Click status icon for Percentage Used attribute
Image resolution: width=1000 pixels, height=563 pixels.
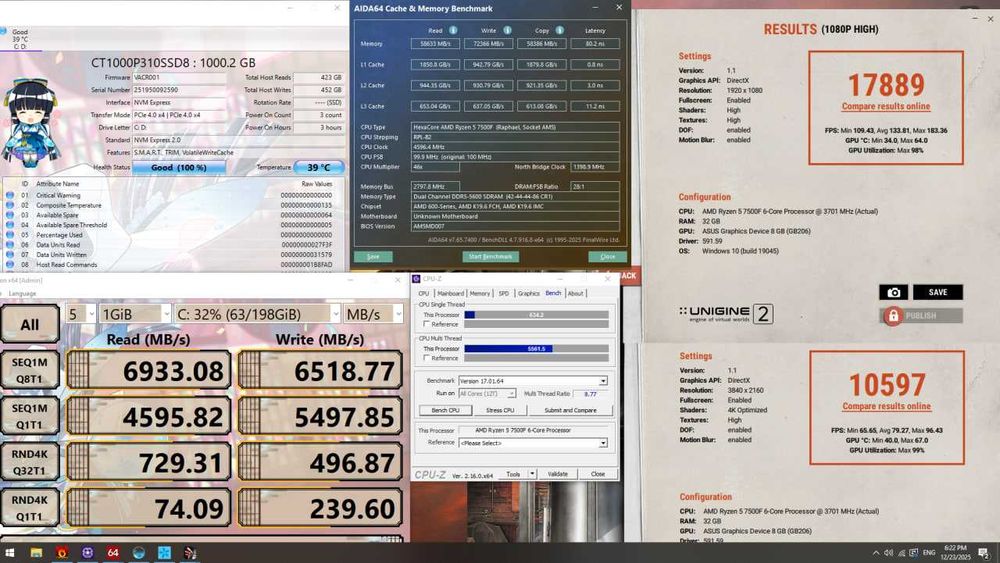pyautogui.click(x=10, y=235)
